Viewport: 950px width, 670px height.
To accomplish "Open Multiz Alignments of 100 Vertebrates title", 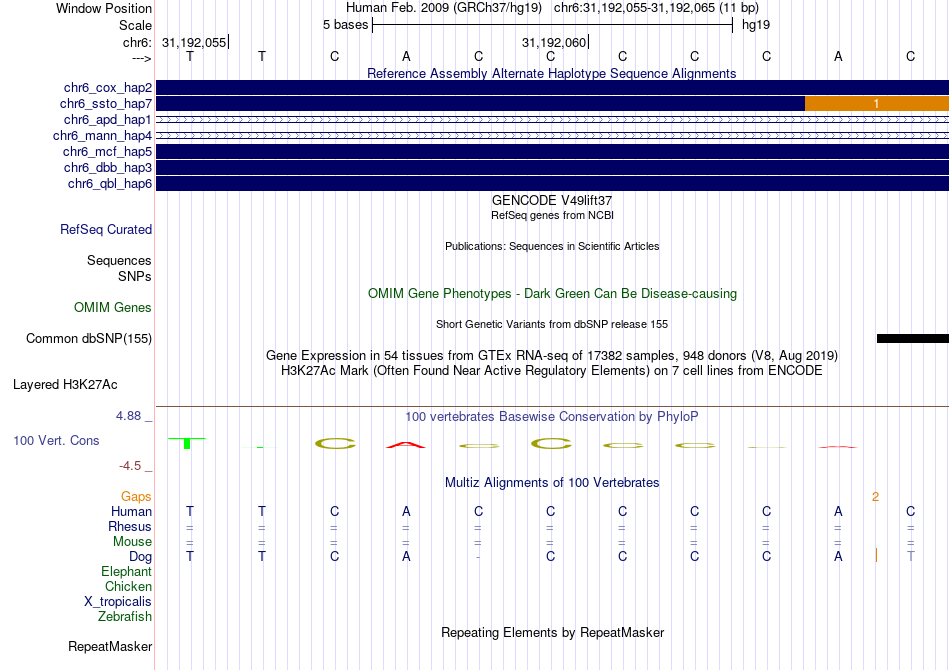I will 552,483.
